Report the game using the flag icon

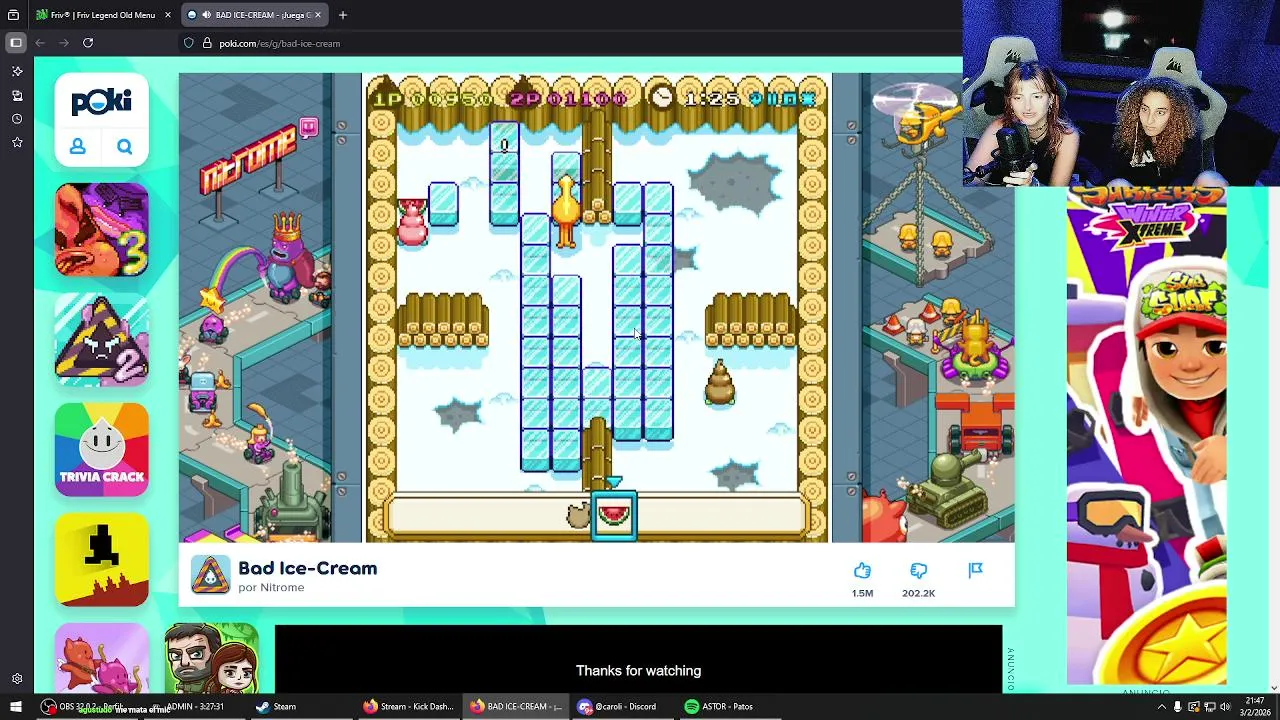point(975,570)
